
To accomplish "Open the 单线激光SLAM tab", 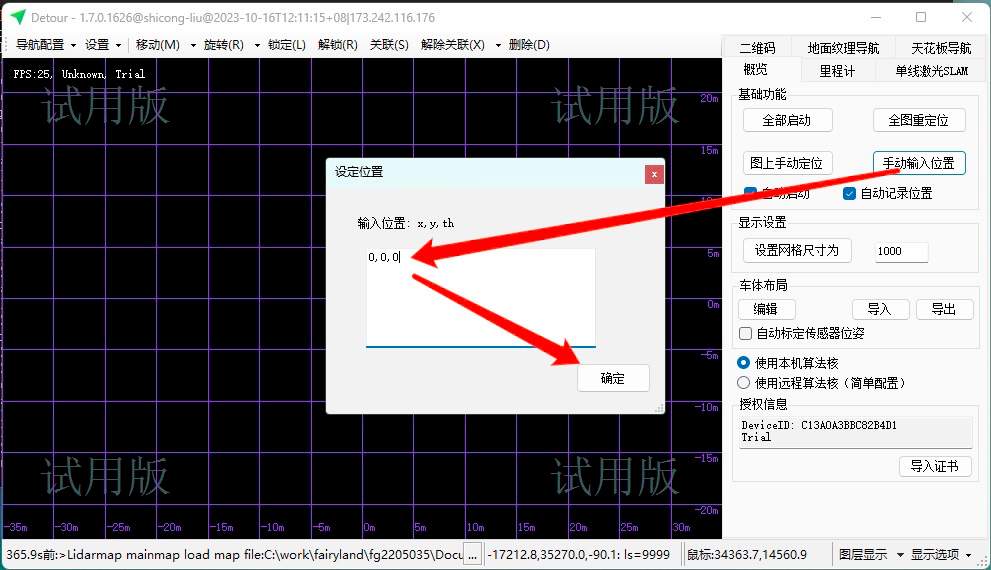I will pos(931,71).
